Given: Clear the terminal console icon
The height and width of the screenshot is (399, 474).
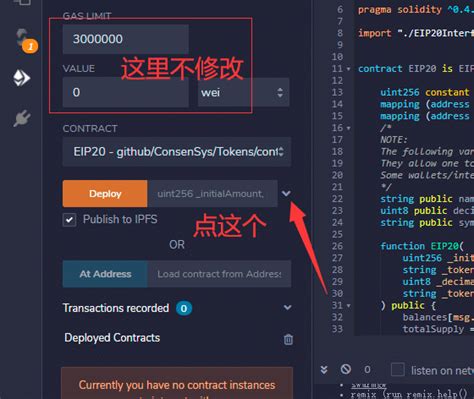Looking at the screenshot, I should click(x=346, y=369).
